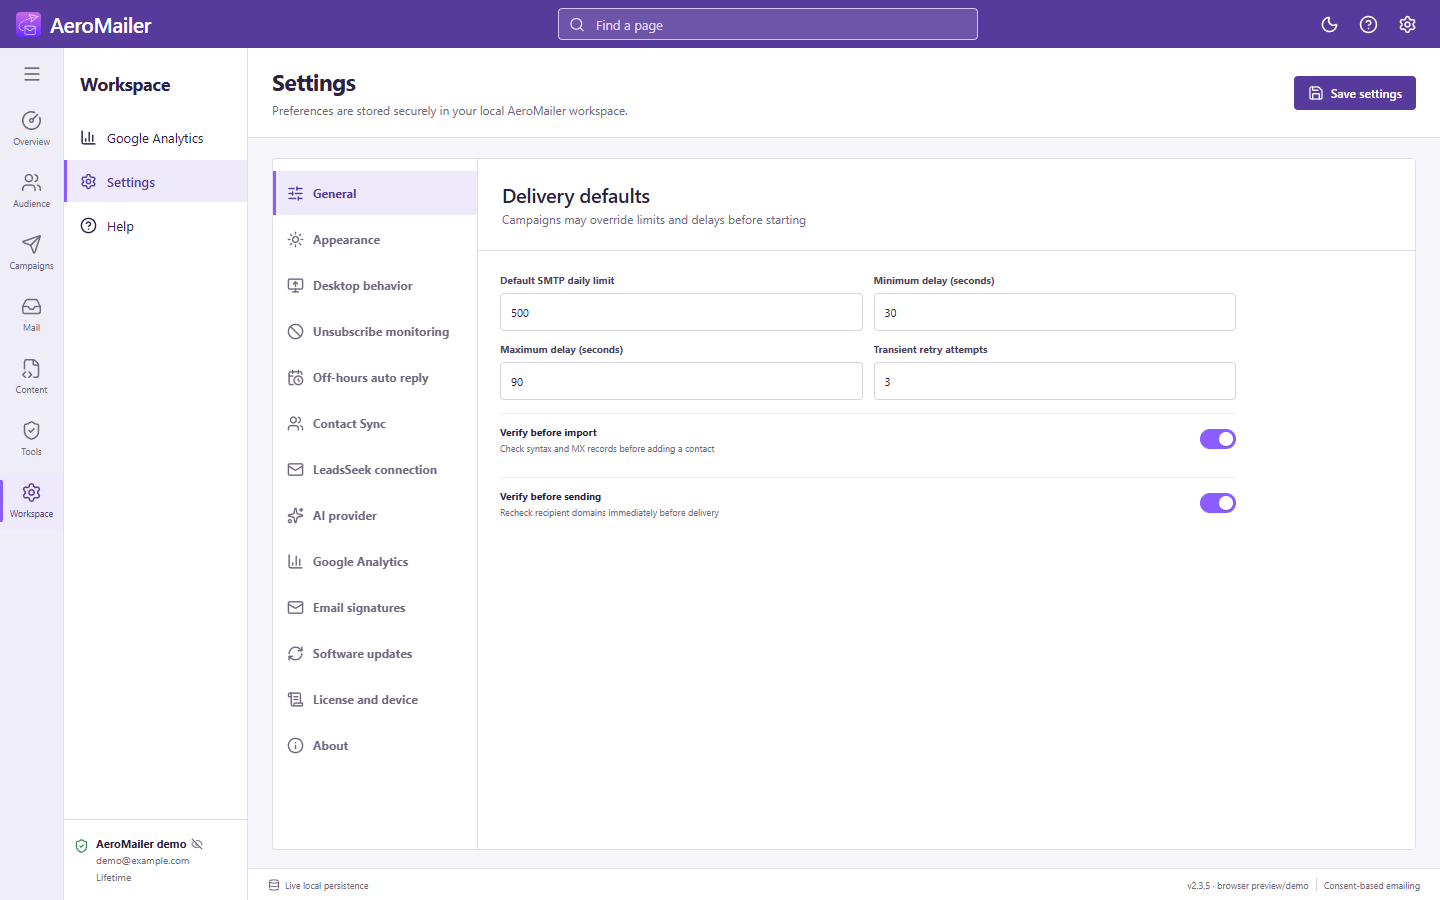Open Mail section in left rail
1440x900 pixels.
click(32, 314)
